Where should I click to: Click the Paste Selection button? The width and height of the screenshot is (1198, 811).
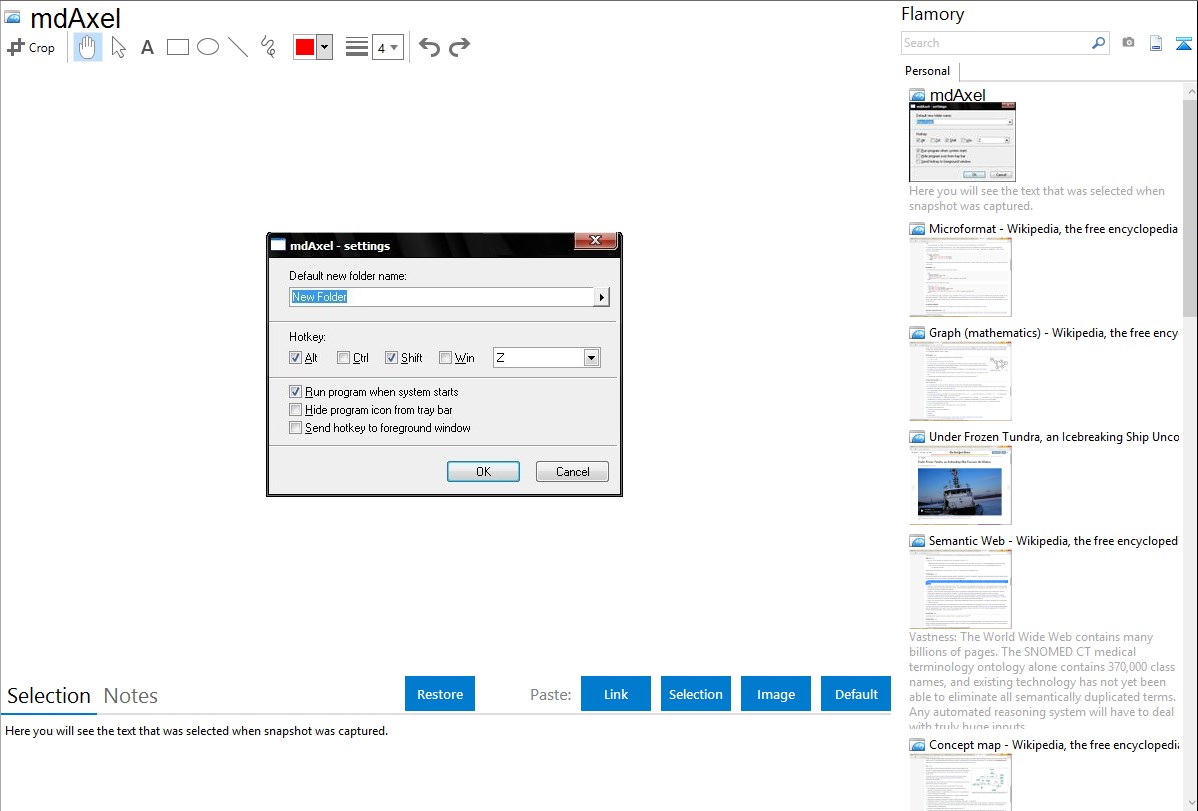point(696,694)
